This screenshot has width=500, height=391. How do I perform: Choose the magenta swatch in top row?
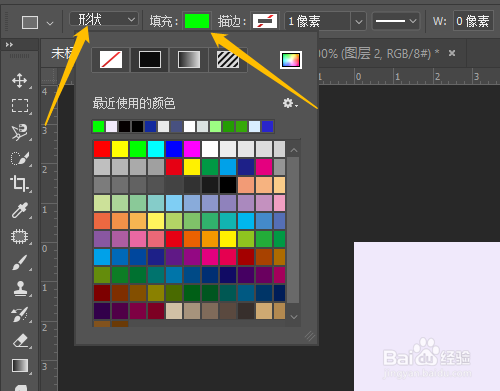click(x=192, y=149)
